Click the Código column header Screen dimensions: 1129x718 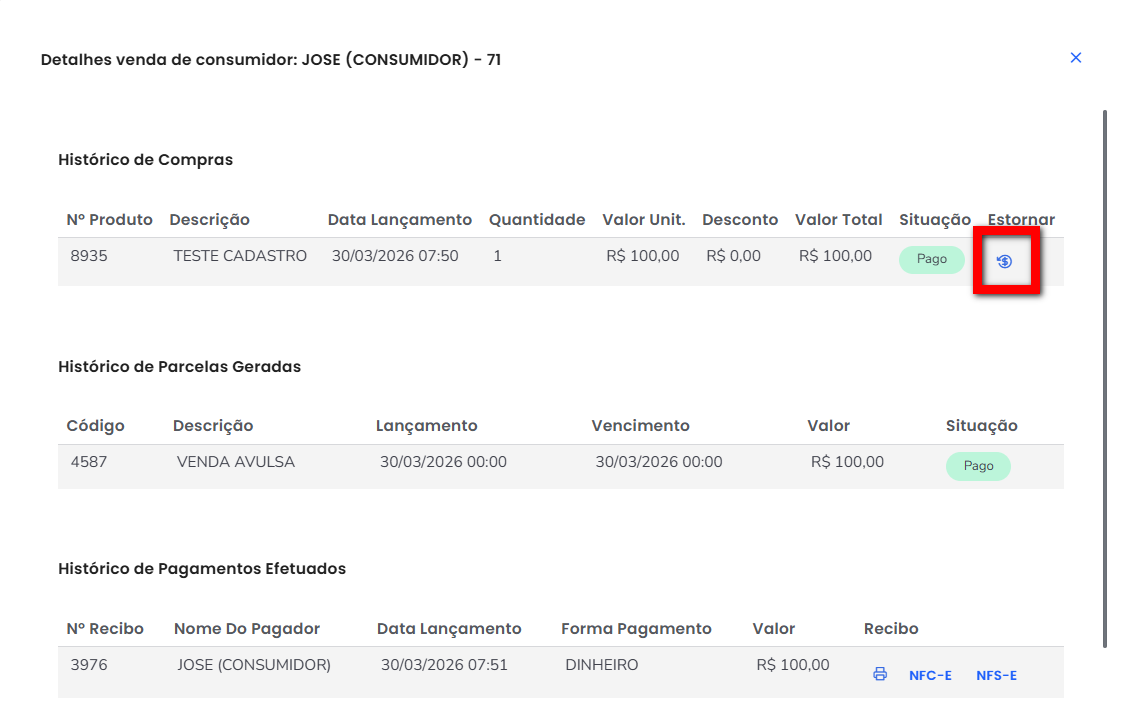pyautogui.click(x=96, y=426)
